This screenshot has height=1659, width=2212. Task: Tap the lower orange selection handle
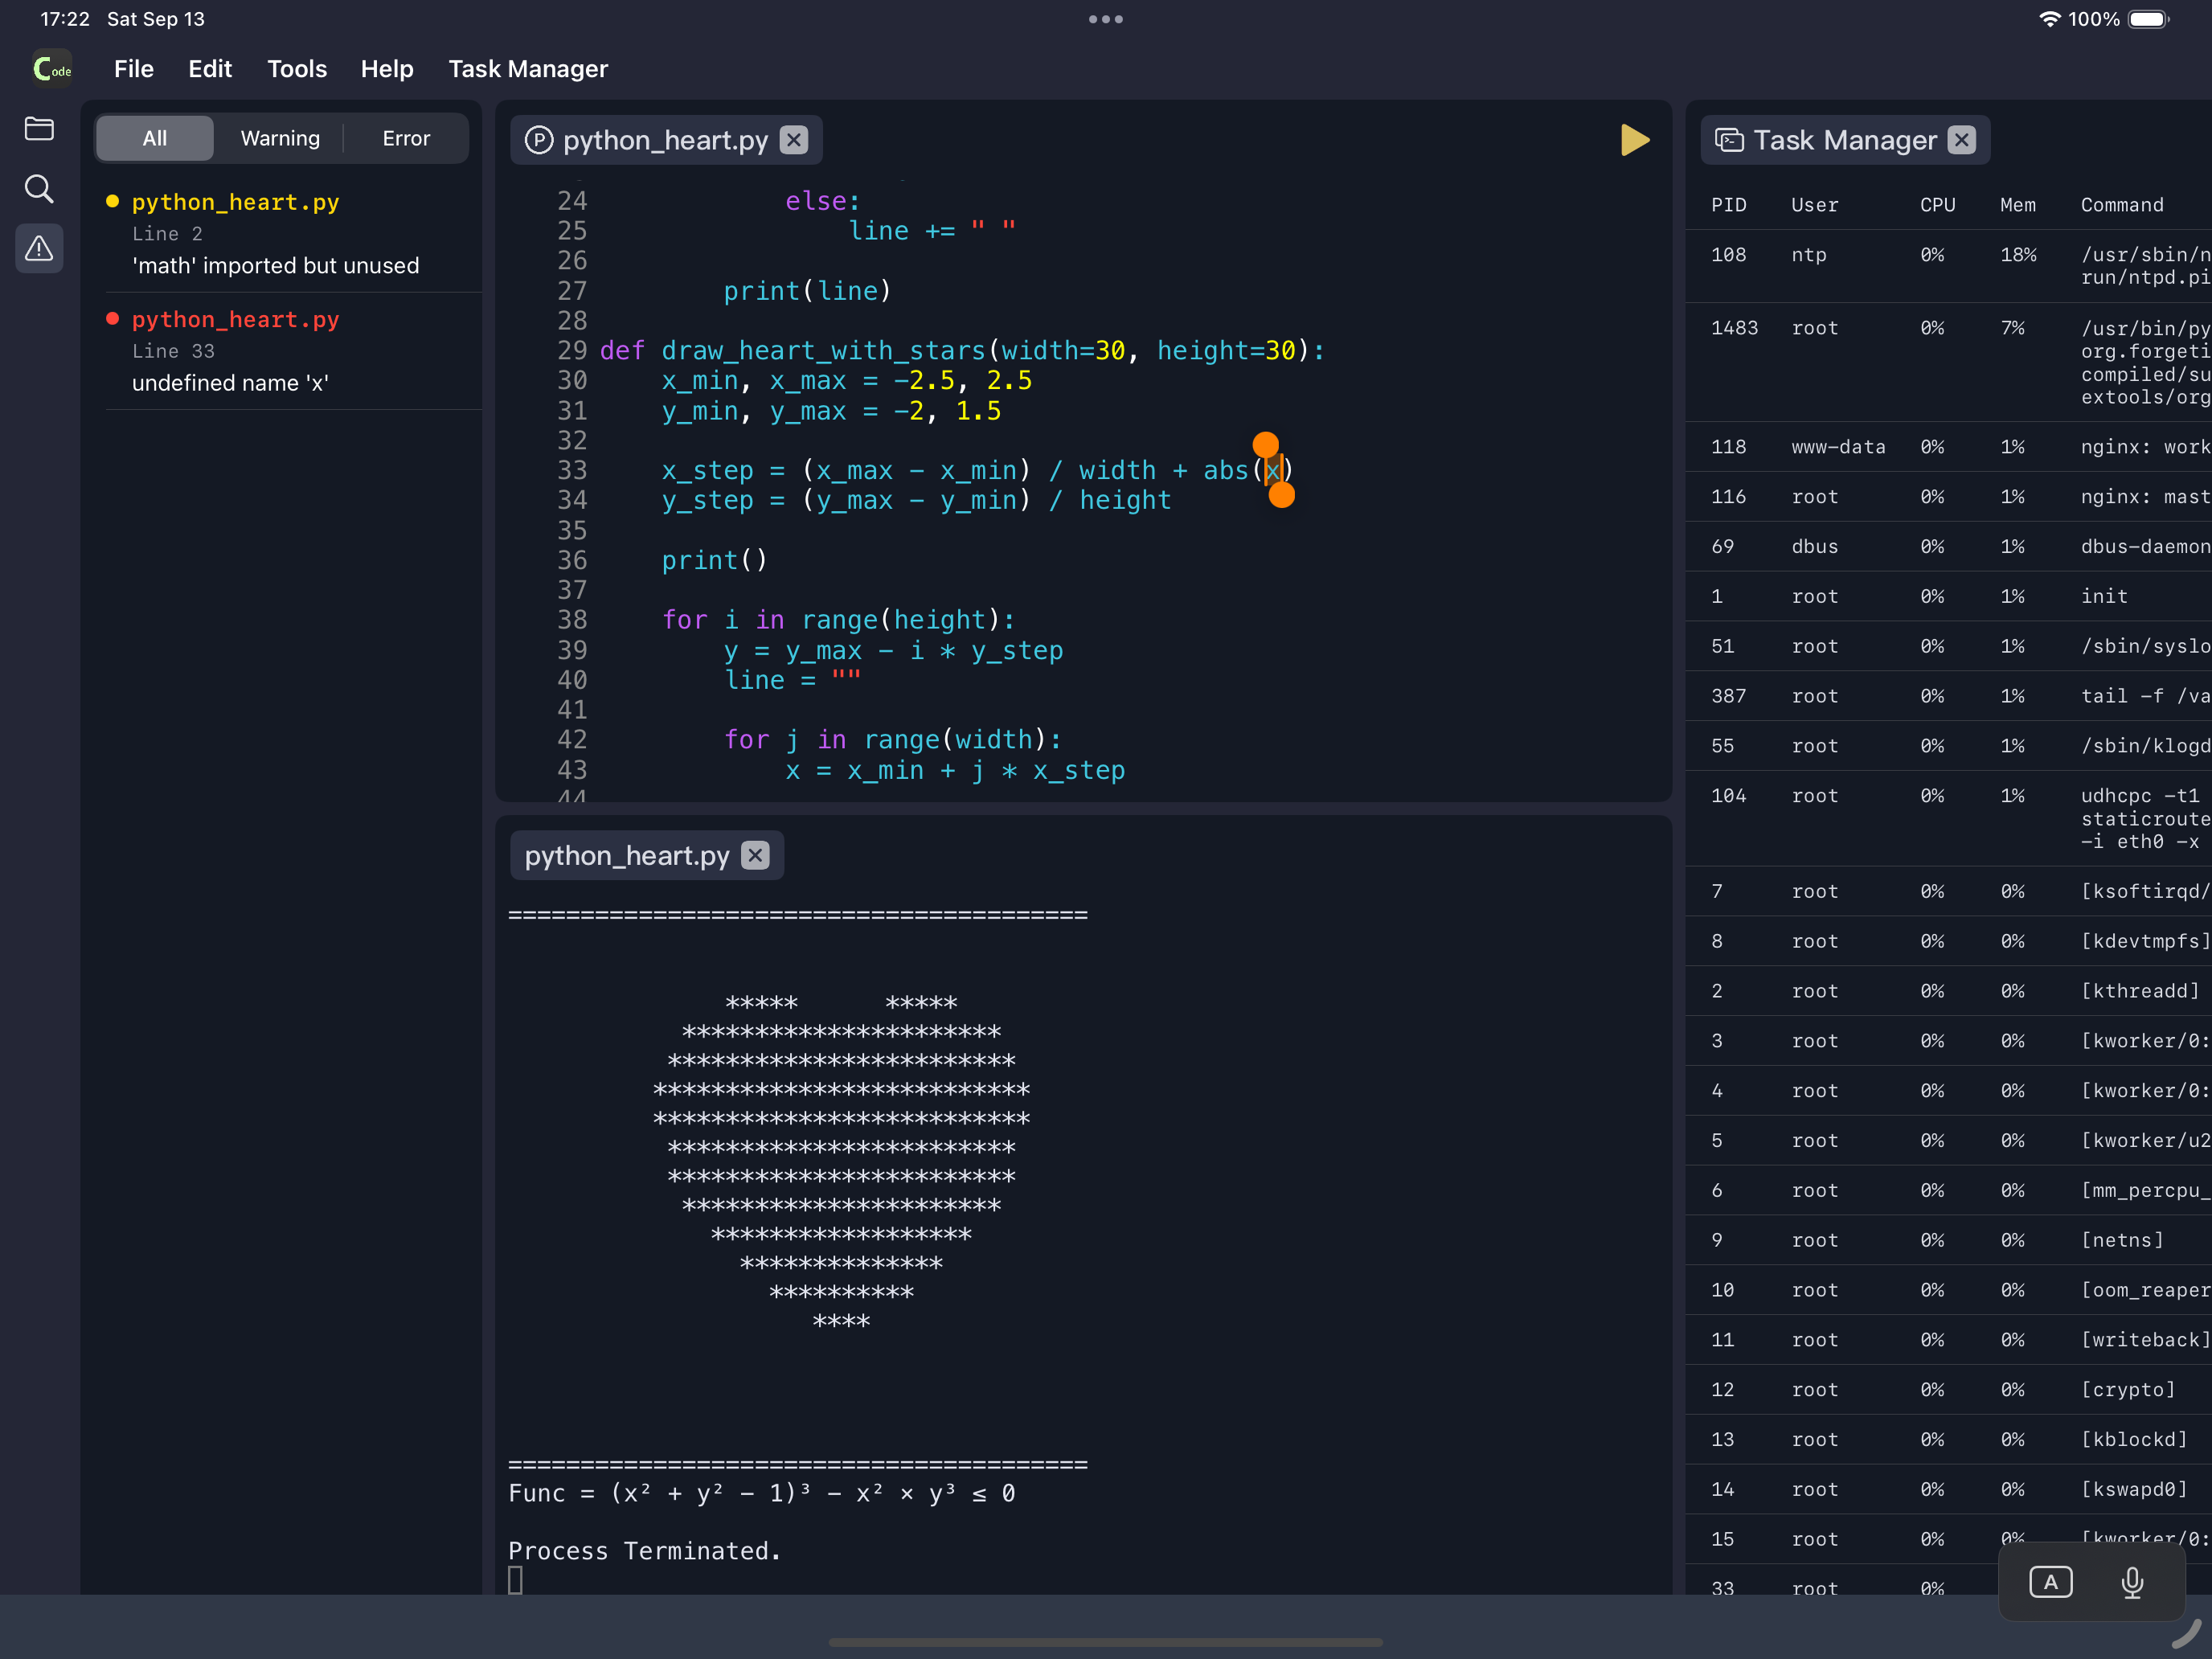[1282, 495]
